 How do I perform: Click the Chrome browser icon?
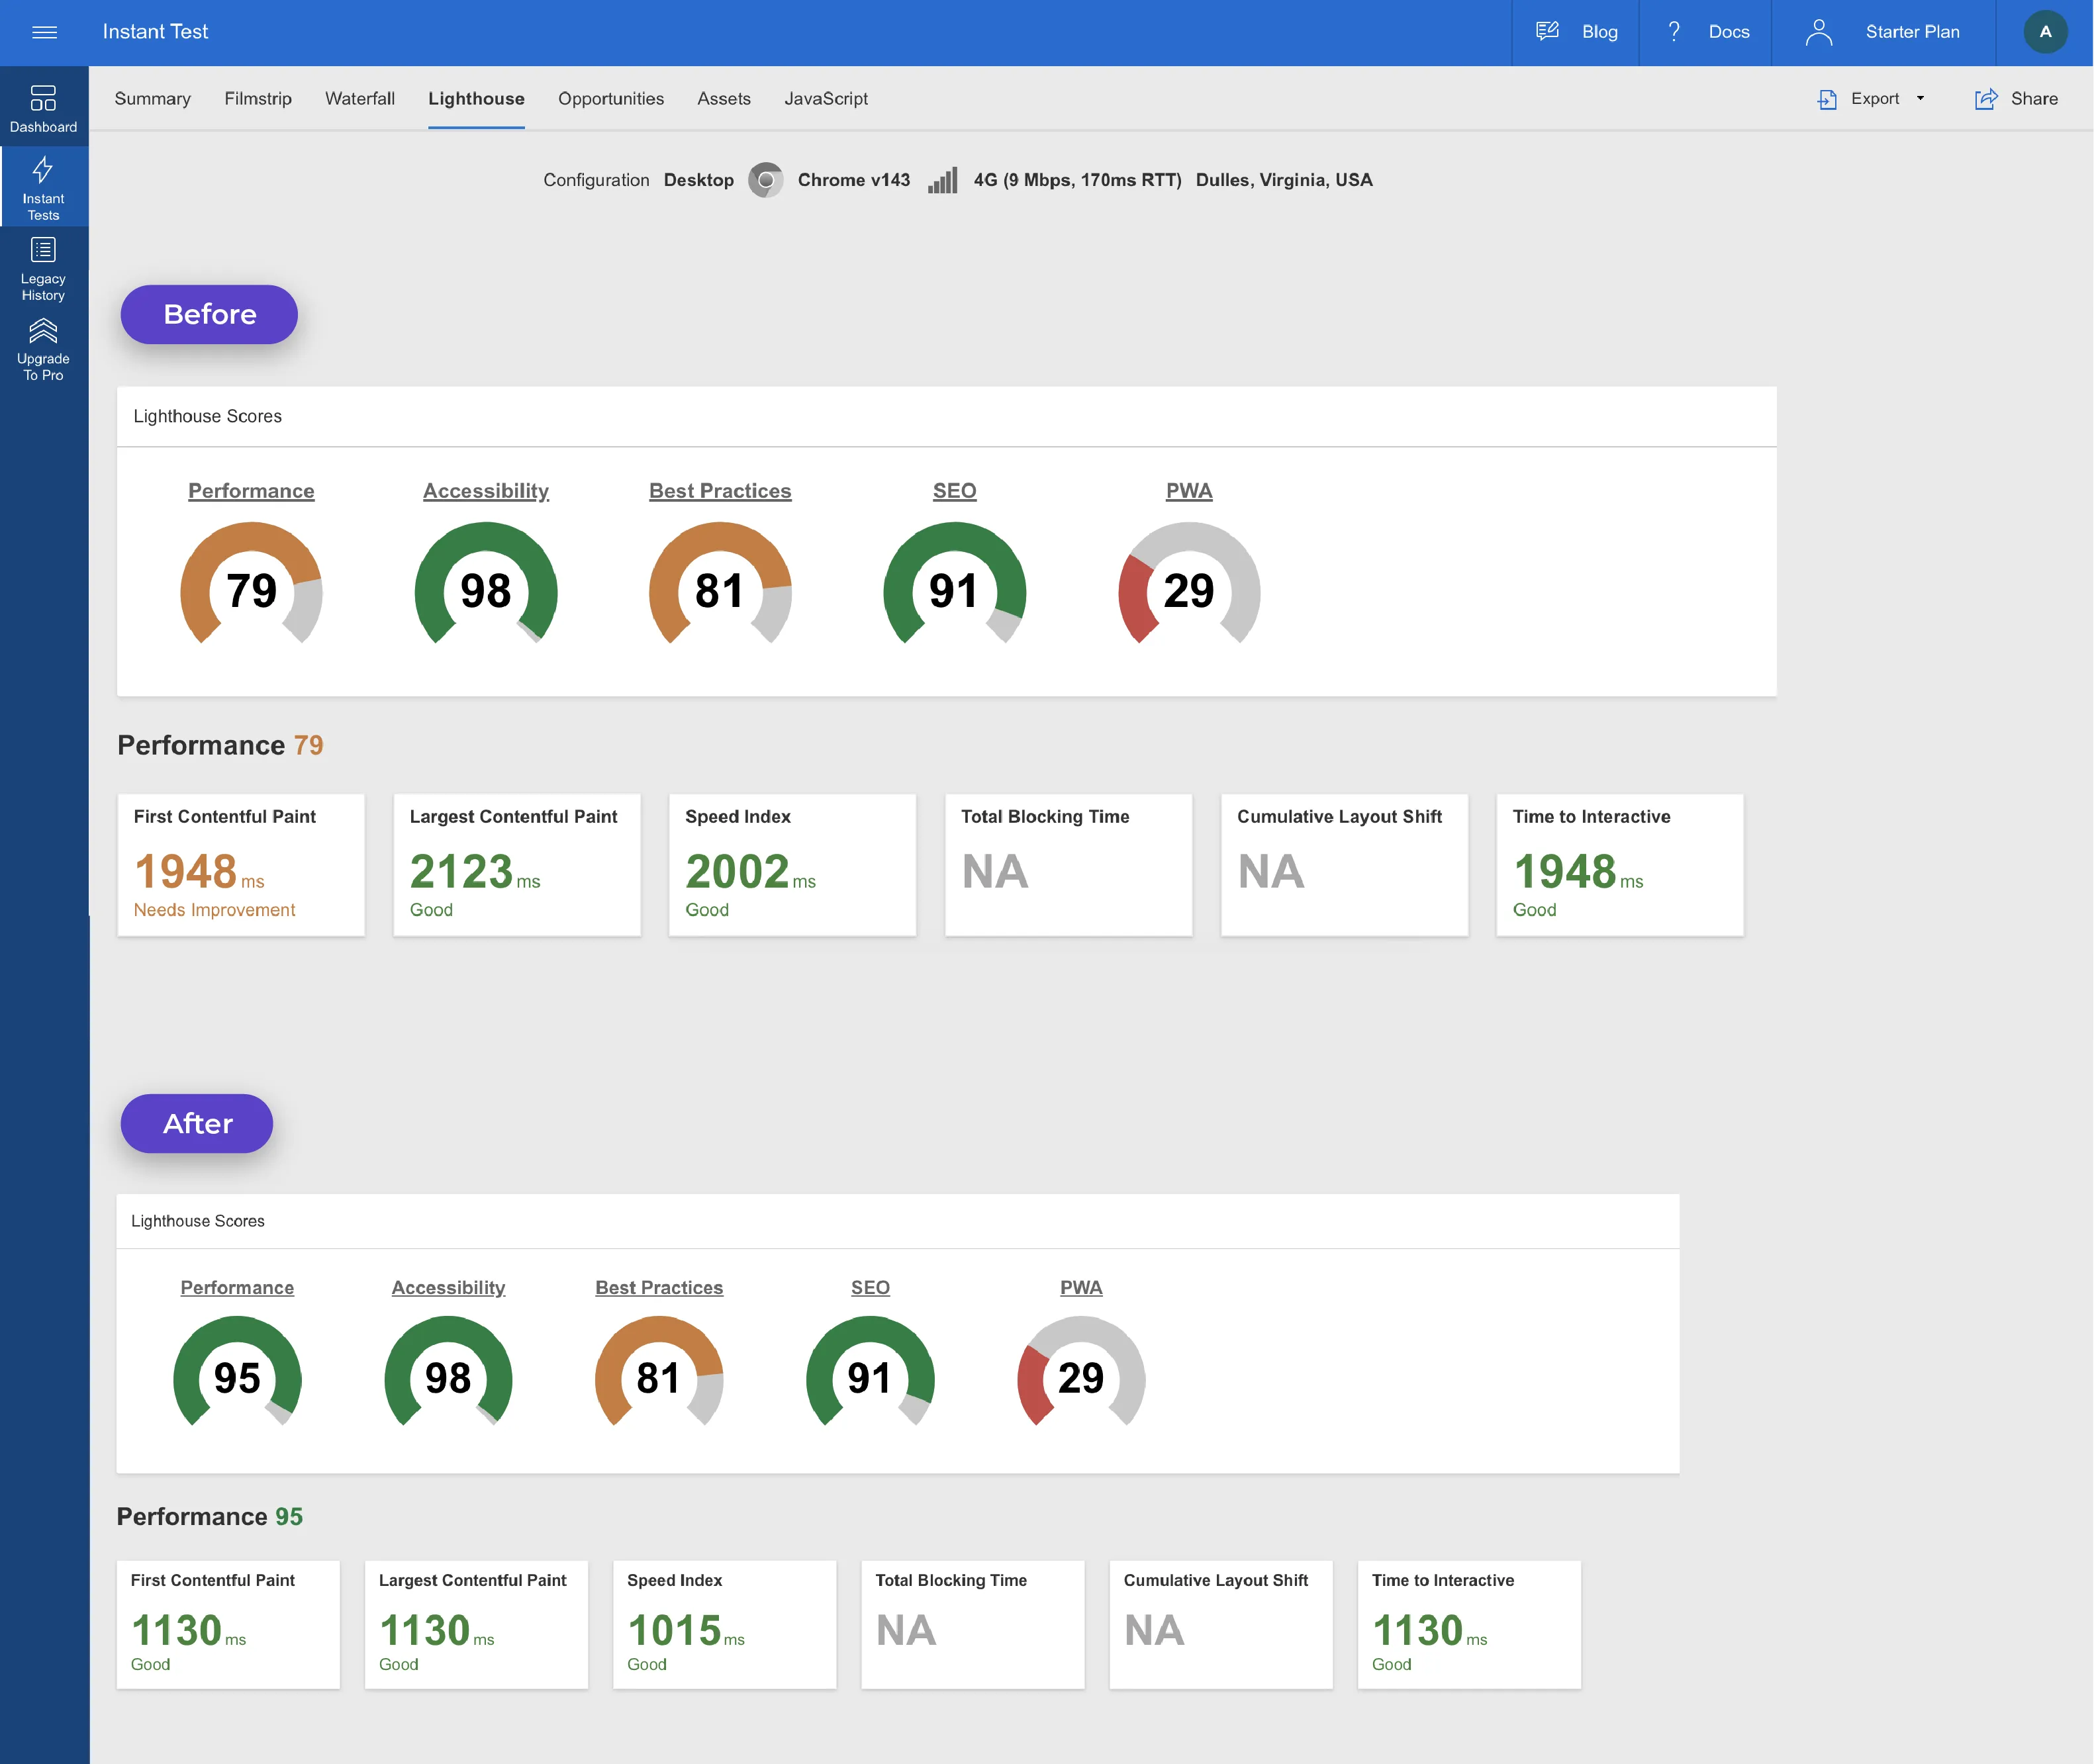coord(766,180)
